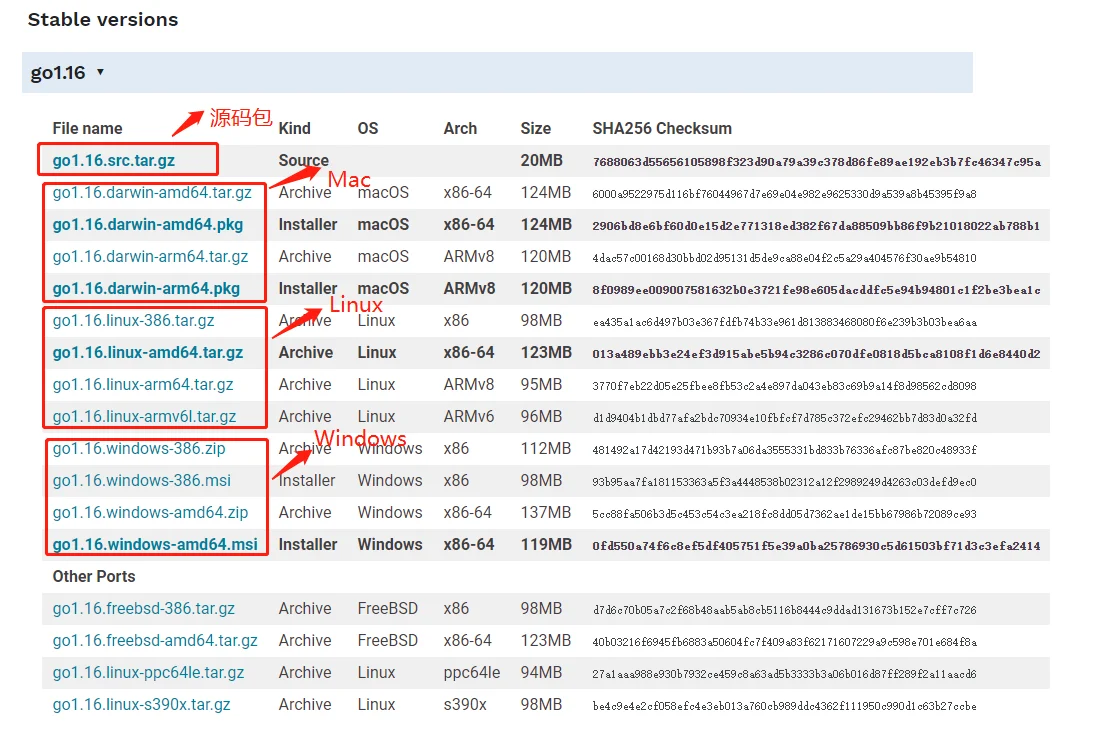Download go1.16.windows-amd64.zip archive
Screen dimensions: 1093x734
click(151, 513)
